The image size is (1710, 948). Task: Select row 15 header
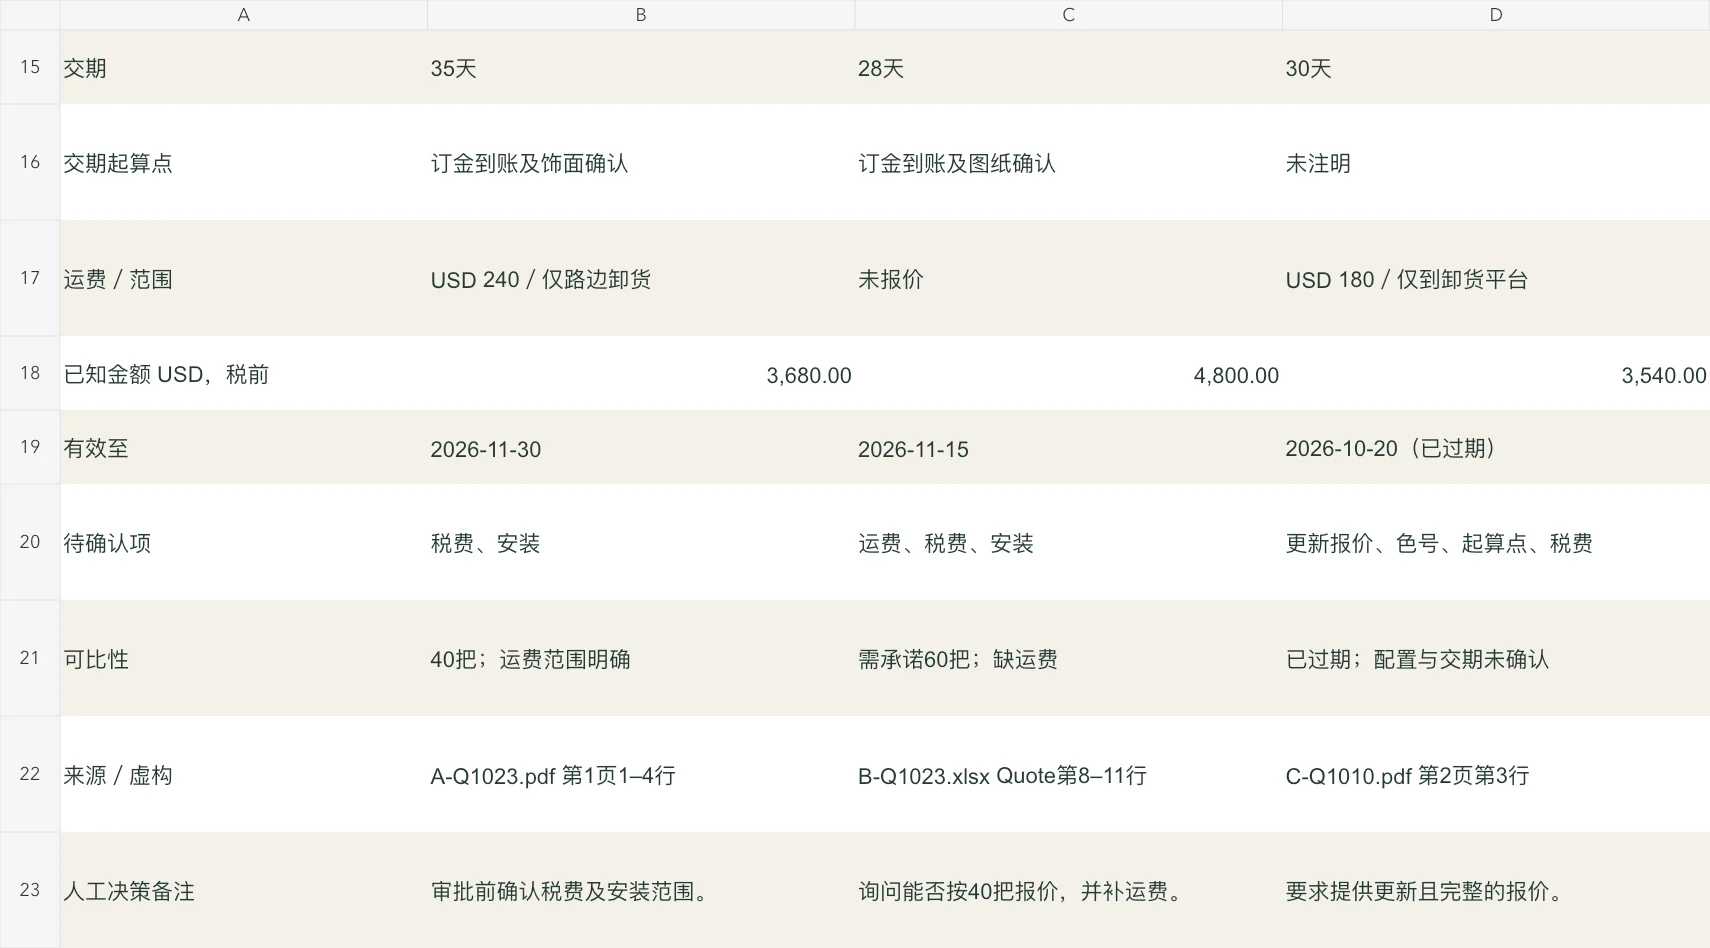coord(30,67)
